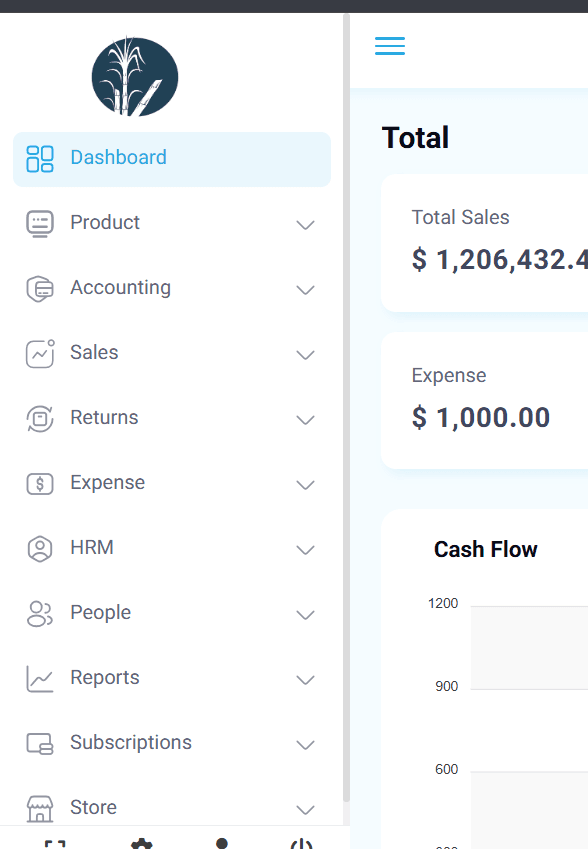The image size is (588, 849).
Task: Click the Store shop icon
Action: point(40,808)
